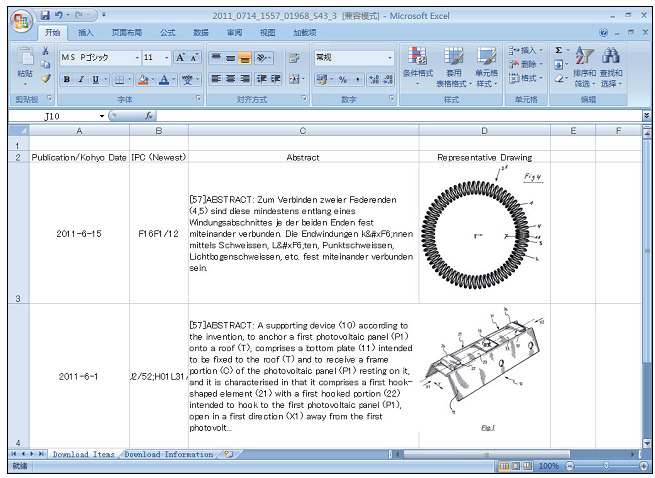Toggle center horizontal alignment

pos(230,78)
